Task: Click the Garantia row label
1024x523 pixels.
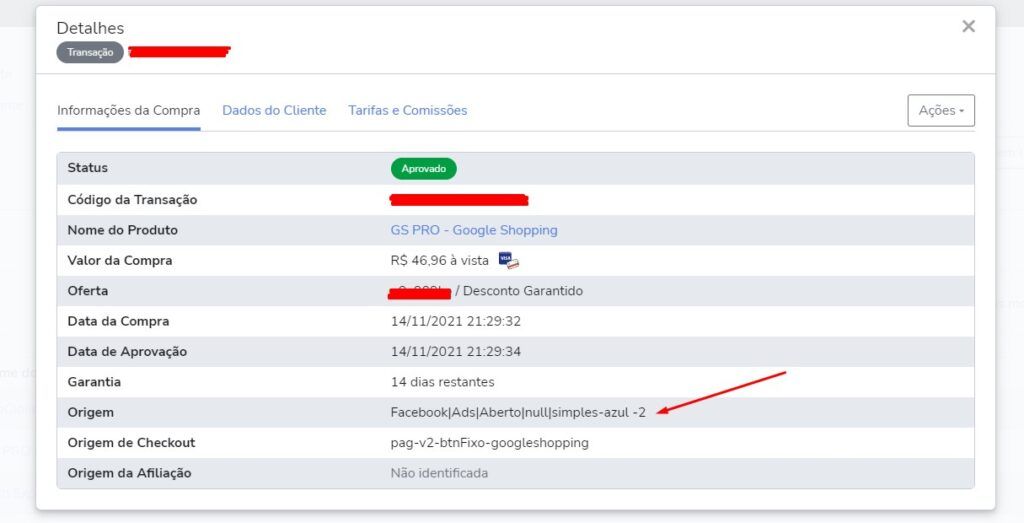Action: click(x=94, y=382)
